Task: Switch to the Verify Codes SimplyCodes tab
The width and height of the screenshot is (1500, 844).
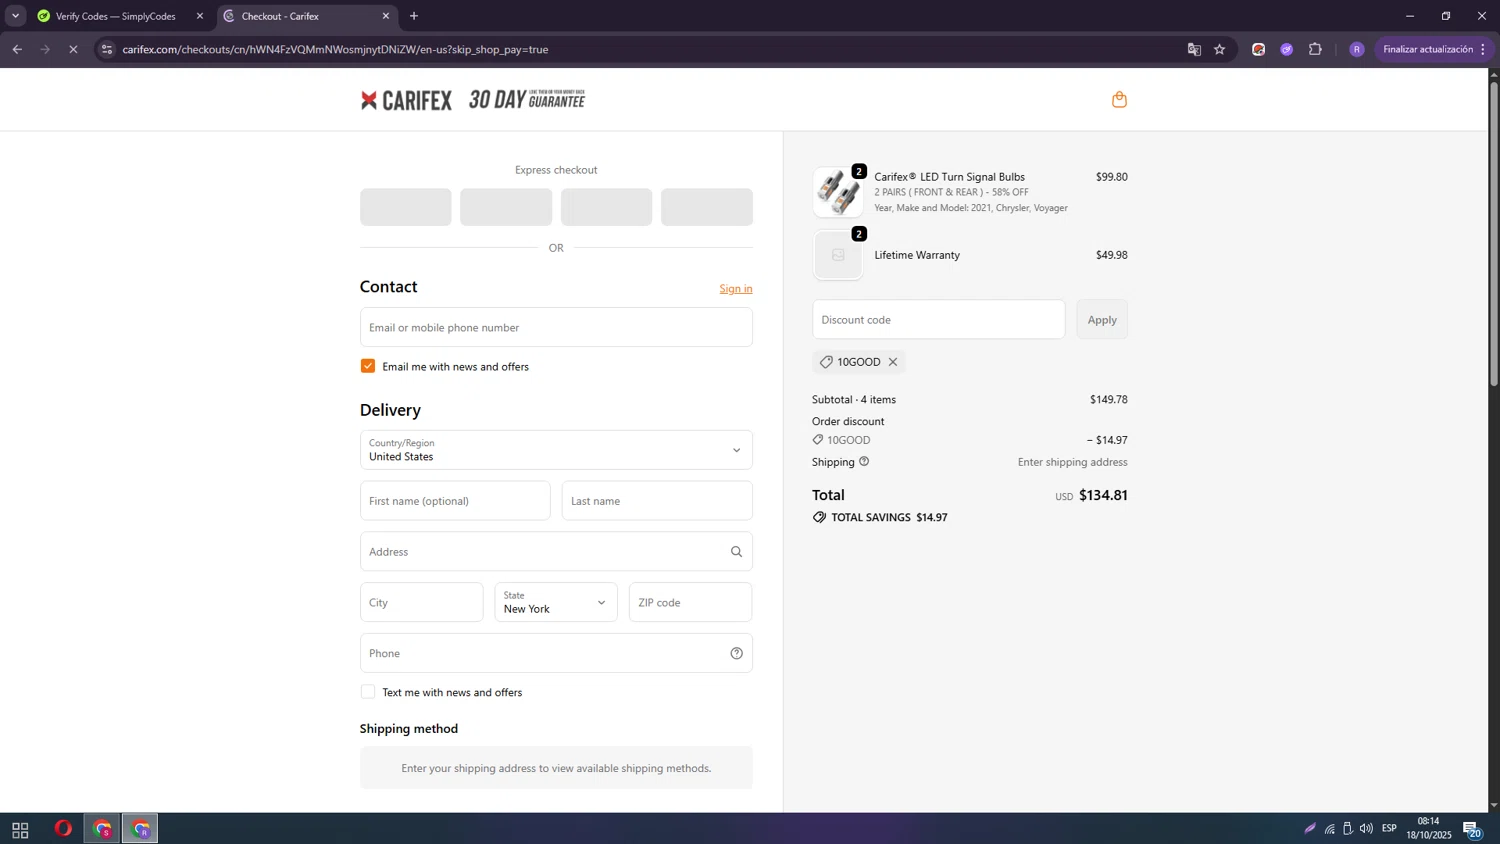Action: pyautogui.click(x=114, y=16)
